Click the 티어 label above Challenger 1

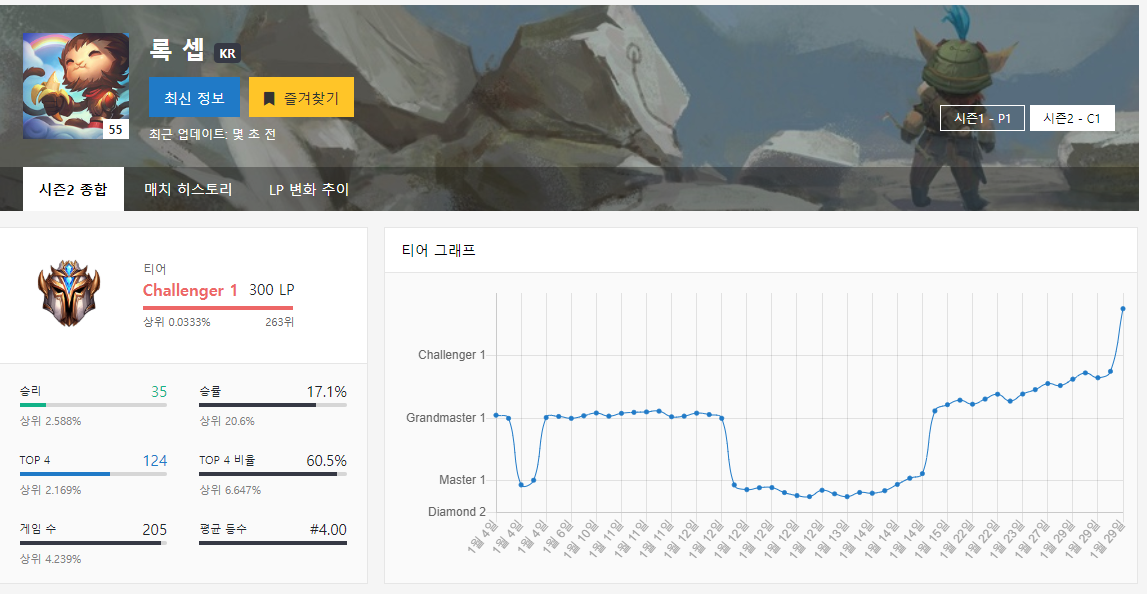[154, 269]
